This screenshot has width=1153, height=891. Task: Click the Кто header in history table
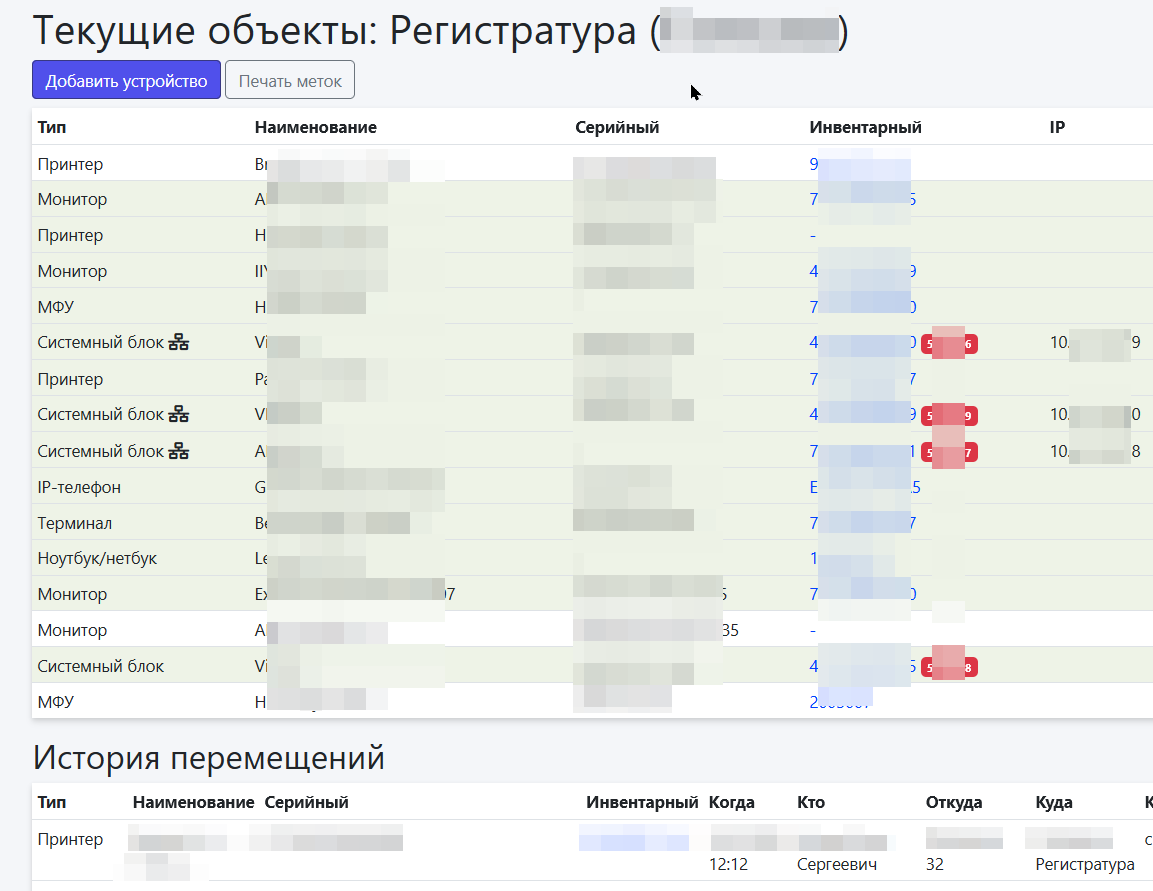(811, 802)
